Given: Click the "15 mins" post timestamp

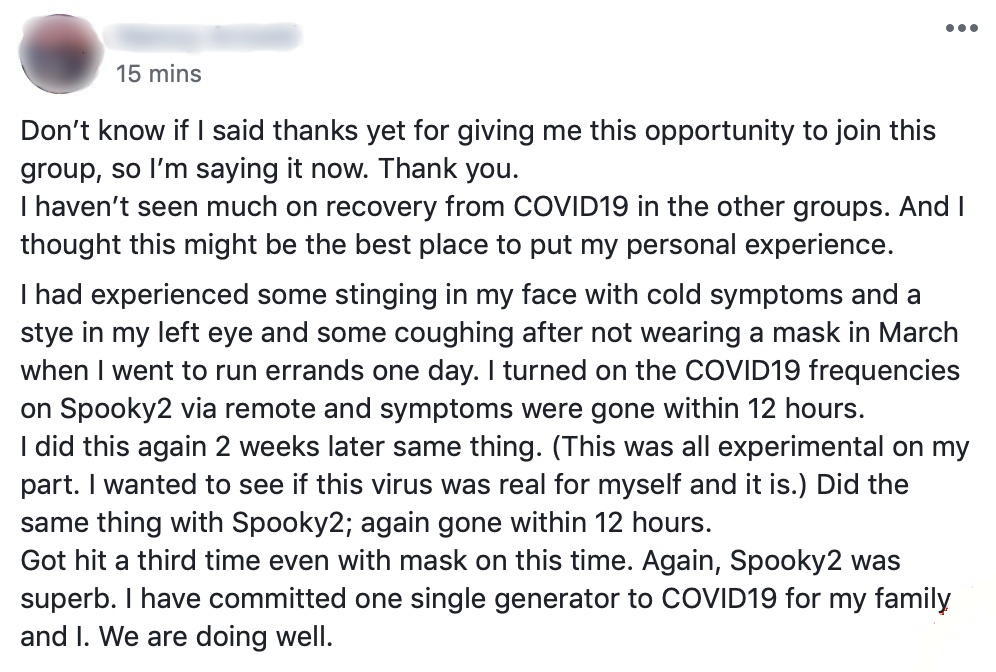Looking at the screenshot, I should pyautogui.click(x=159, y=74).
